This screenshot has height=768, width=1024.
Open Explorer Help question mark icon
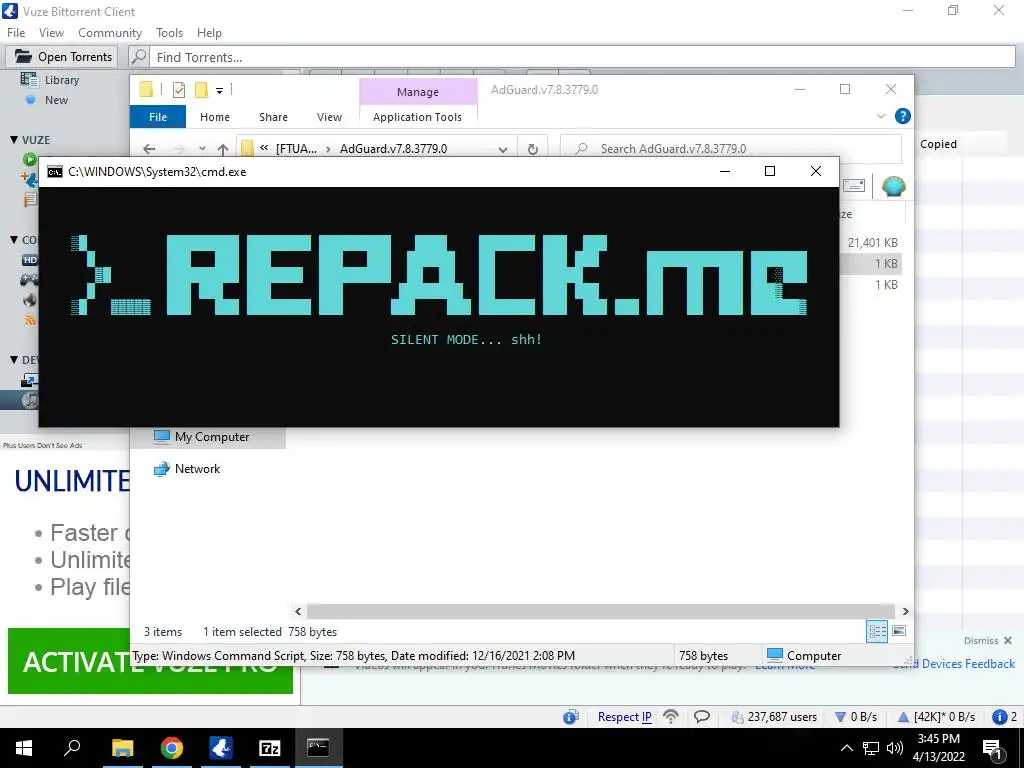[x=903, y=116]
